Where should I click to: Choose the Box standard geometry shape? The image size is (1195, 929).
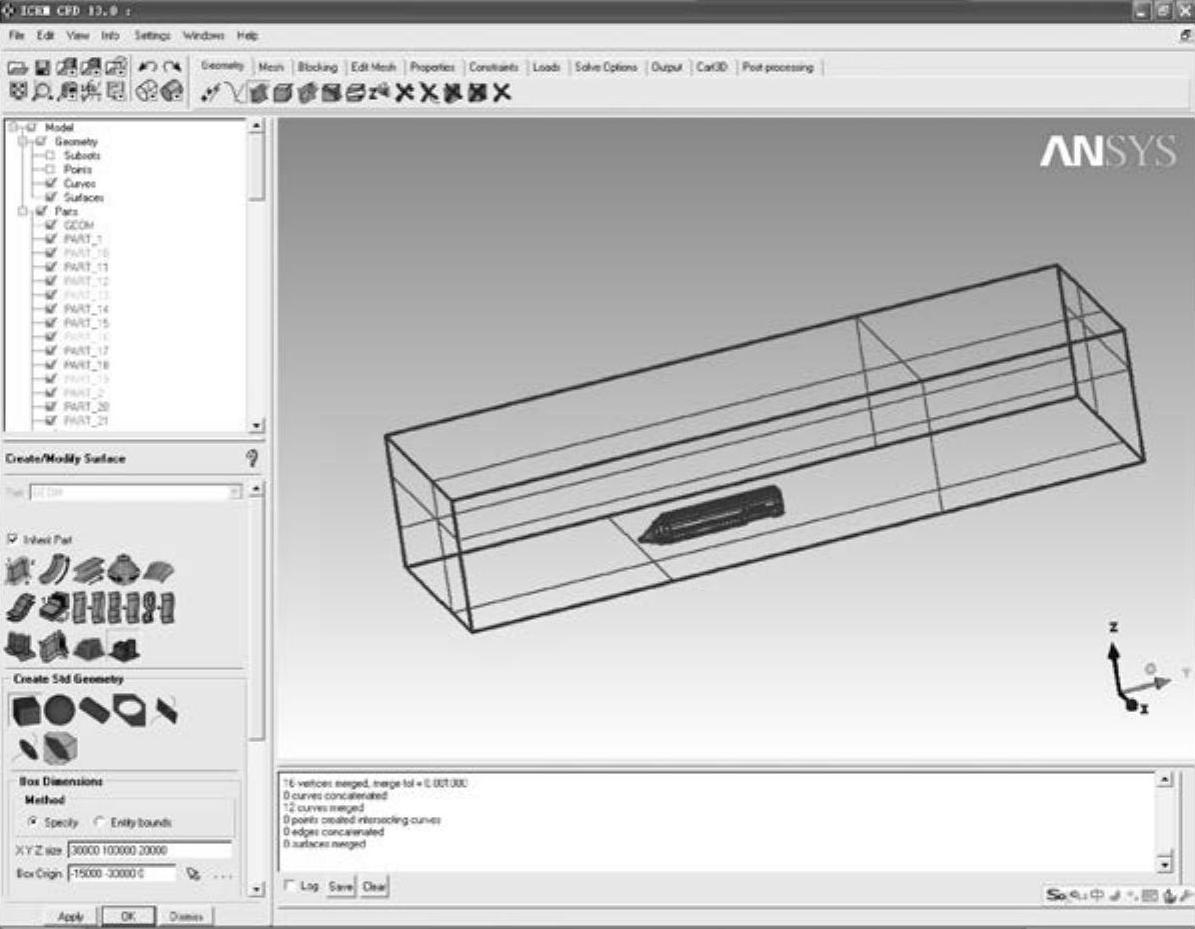point(25,710)
